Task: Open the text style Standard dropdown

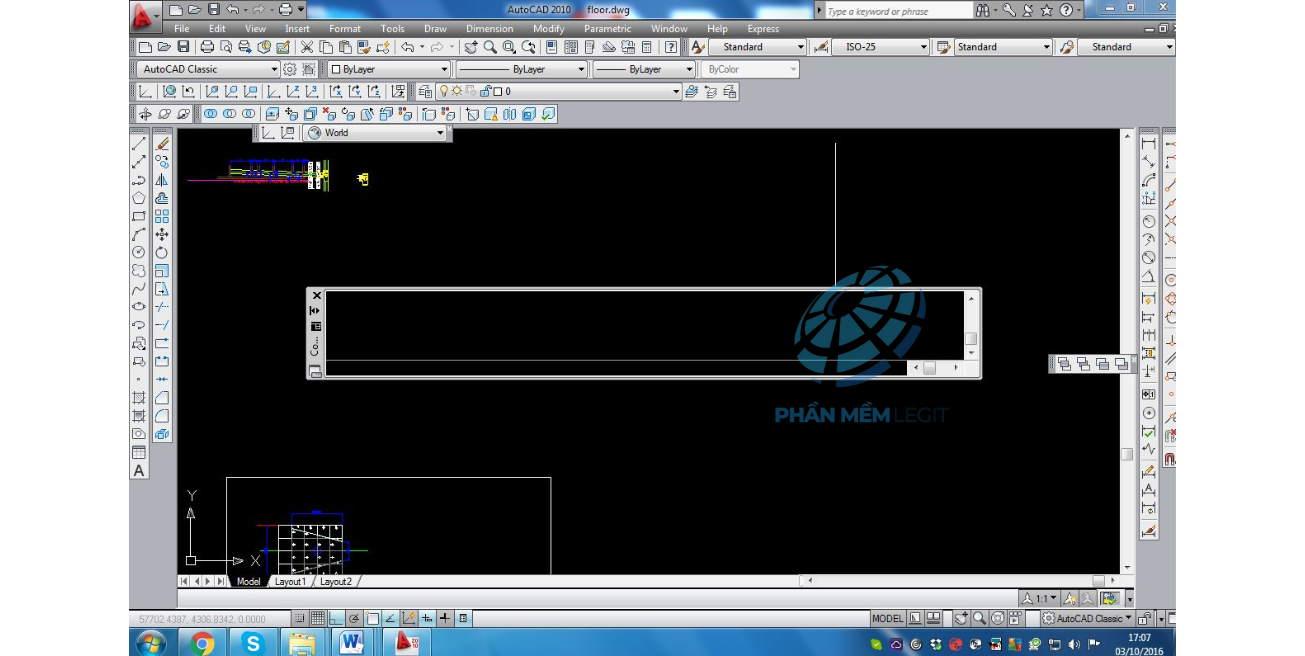Action: pyautogui.click(x=757, y=47)
